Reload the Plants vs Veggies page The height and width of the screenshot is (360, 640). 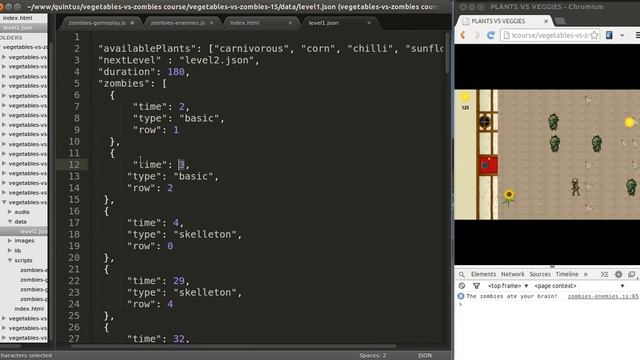(491, 36)
